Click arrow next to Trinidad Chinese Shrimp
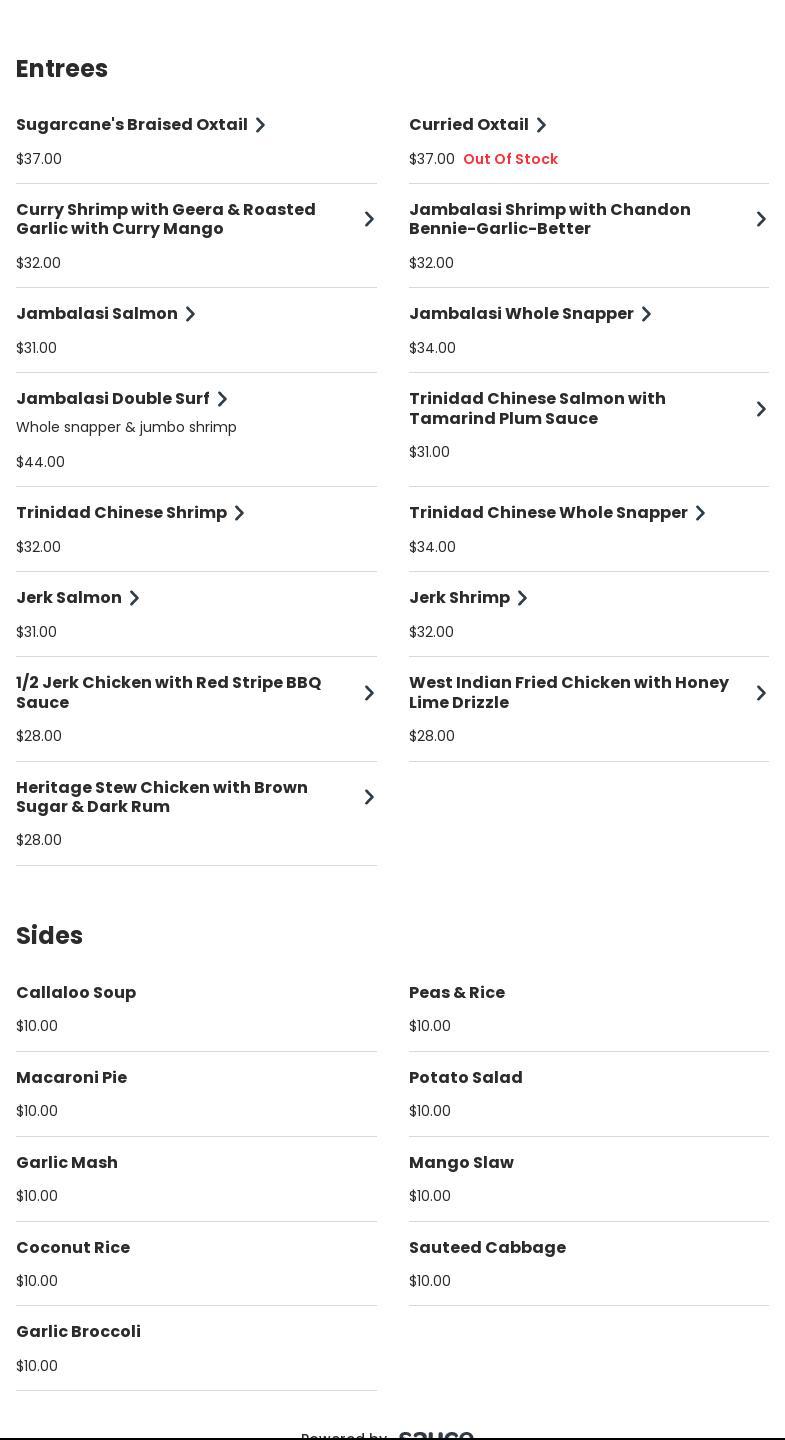Image resolution: width=785 pixels, height=1440 pixels. [x=239, y=513]
